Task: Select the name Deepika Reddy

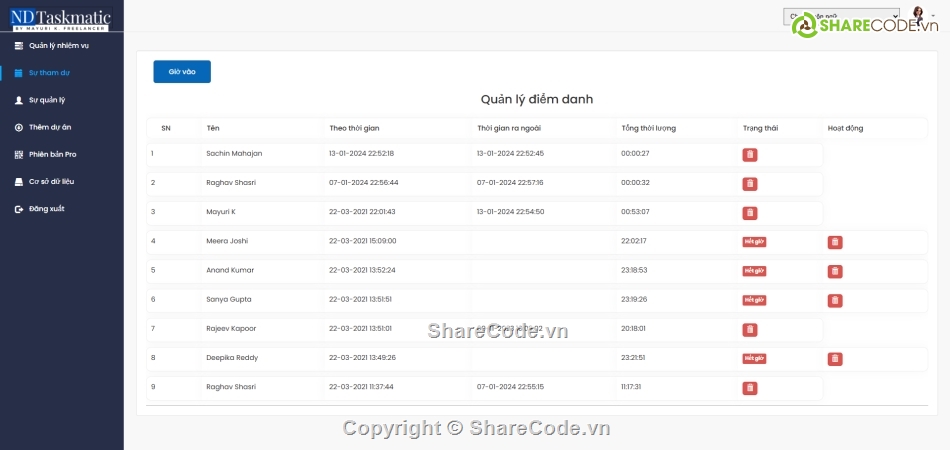Action: [232, 358]
